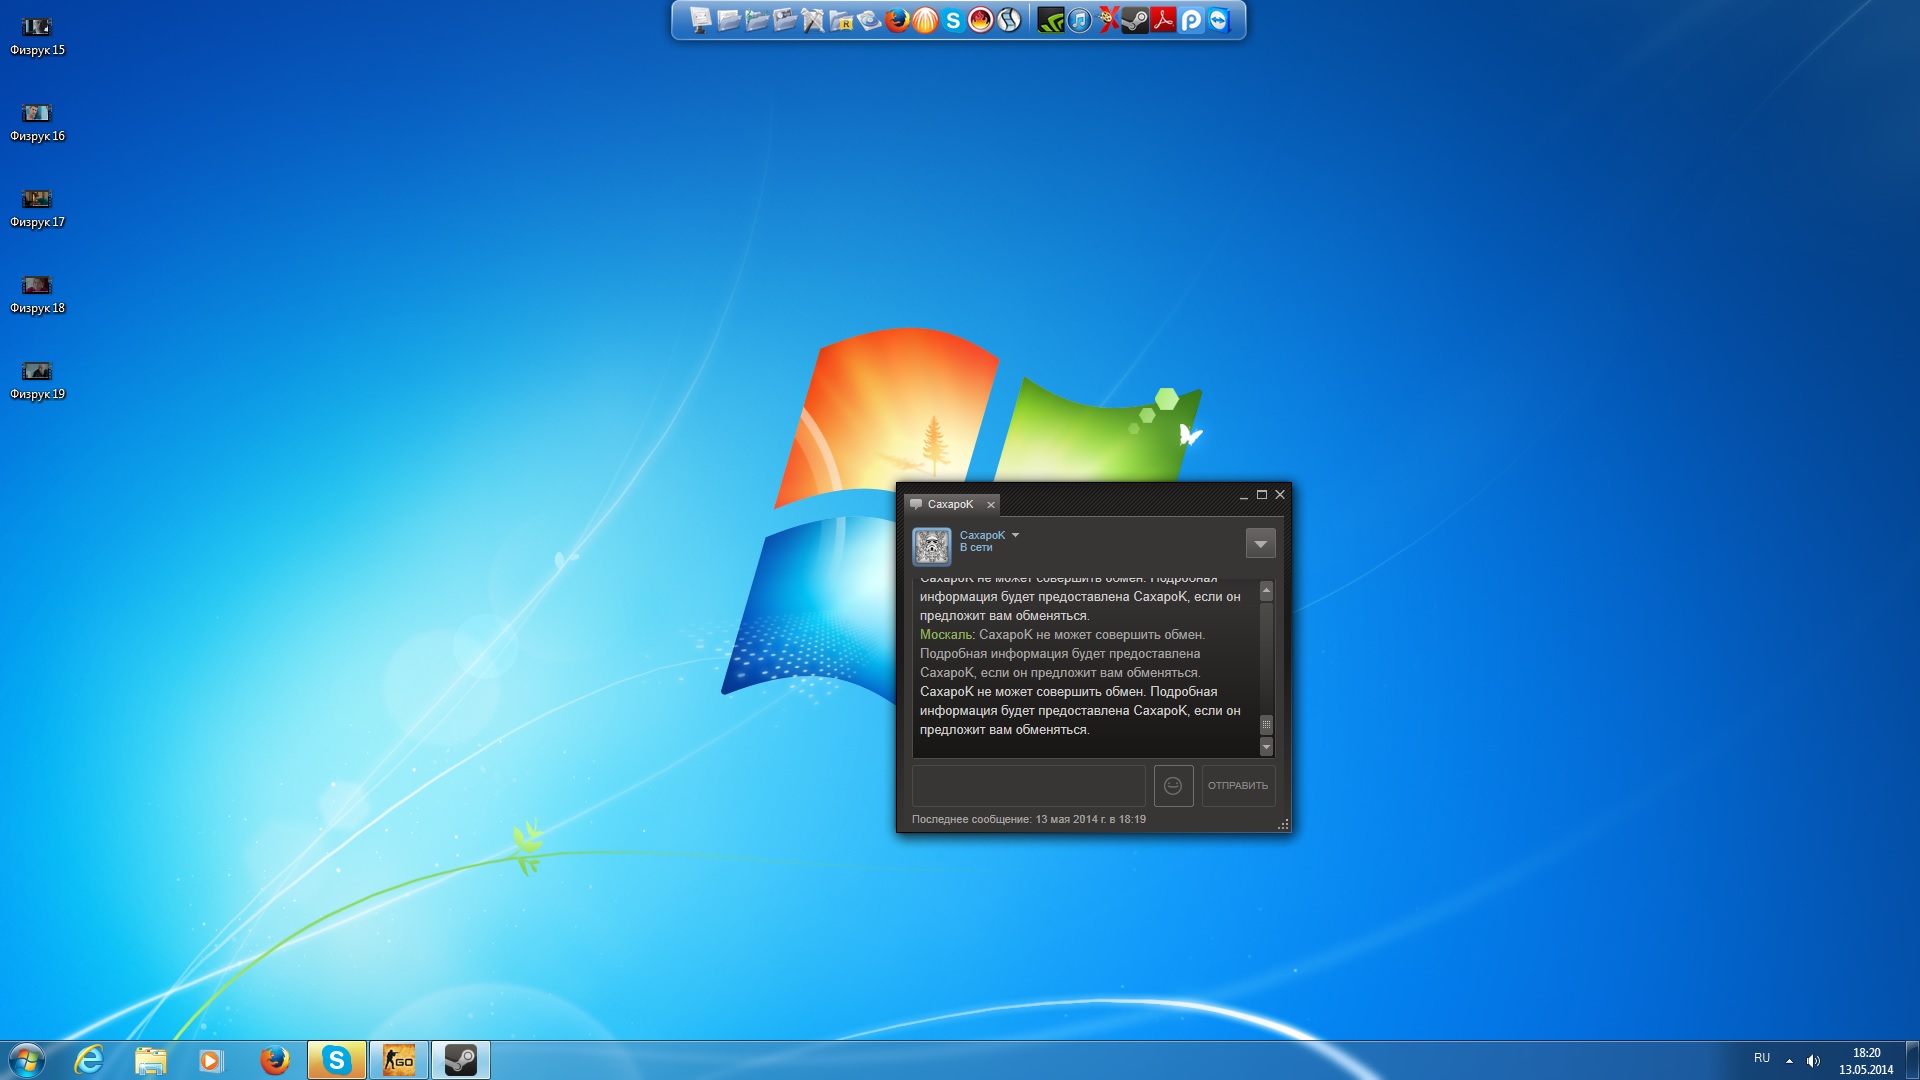Click the RU language indicator

click(x=1761, y=1058)
